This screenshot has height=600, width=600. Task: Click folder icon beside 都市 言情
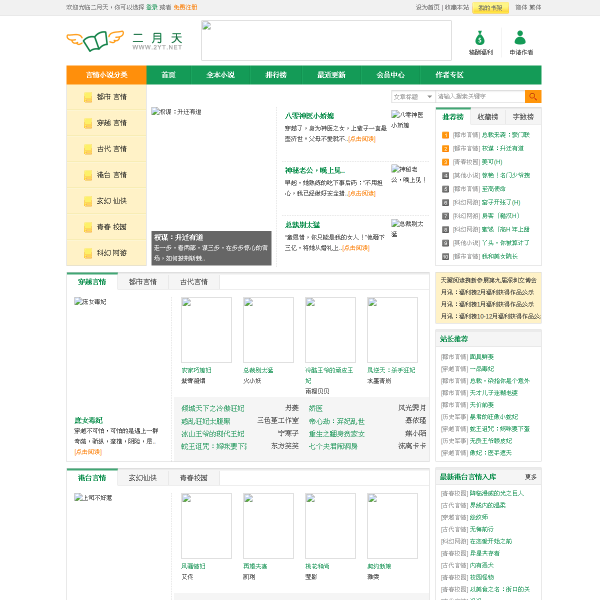click(88, 98)
